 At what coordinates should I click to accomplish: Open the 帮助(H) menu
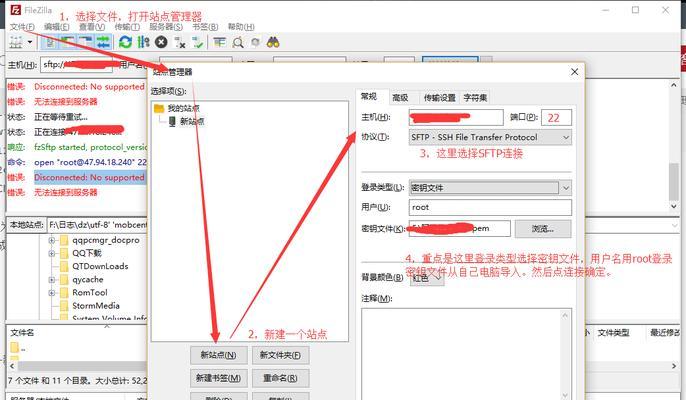pyautogui.click(x=241, y=27)
